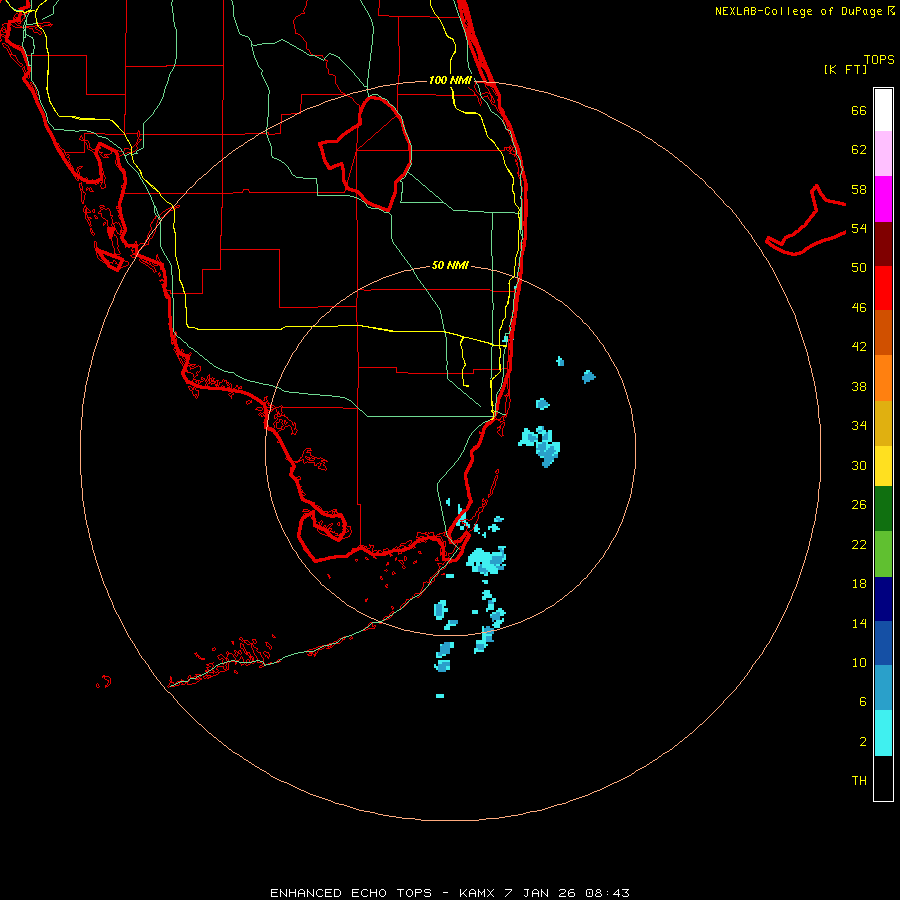This screenshot has width=900, height=900.
Task: Click the '30' legend value label
Action: click(859, 465)
